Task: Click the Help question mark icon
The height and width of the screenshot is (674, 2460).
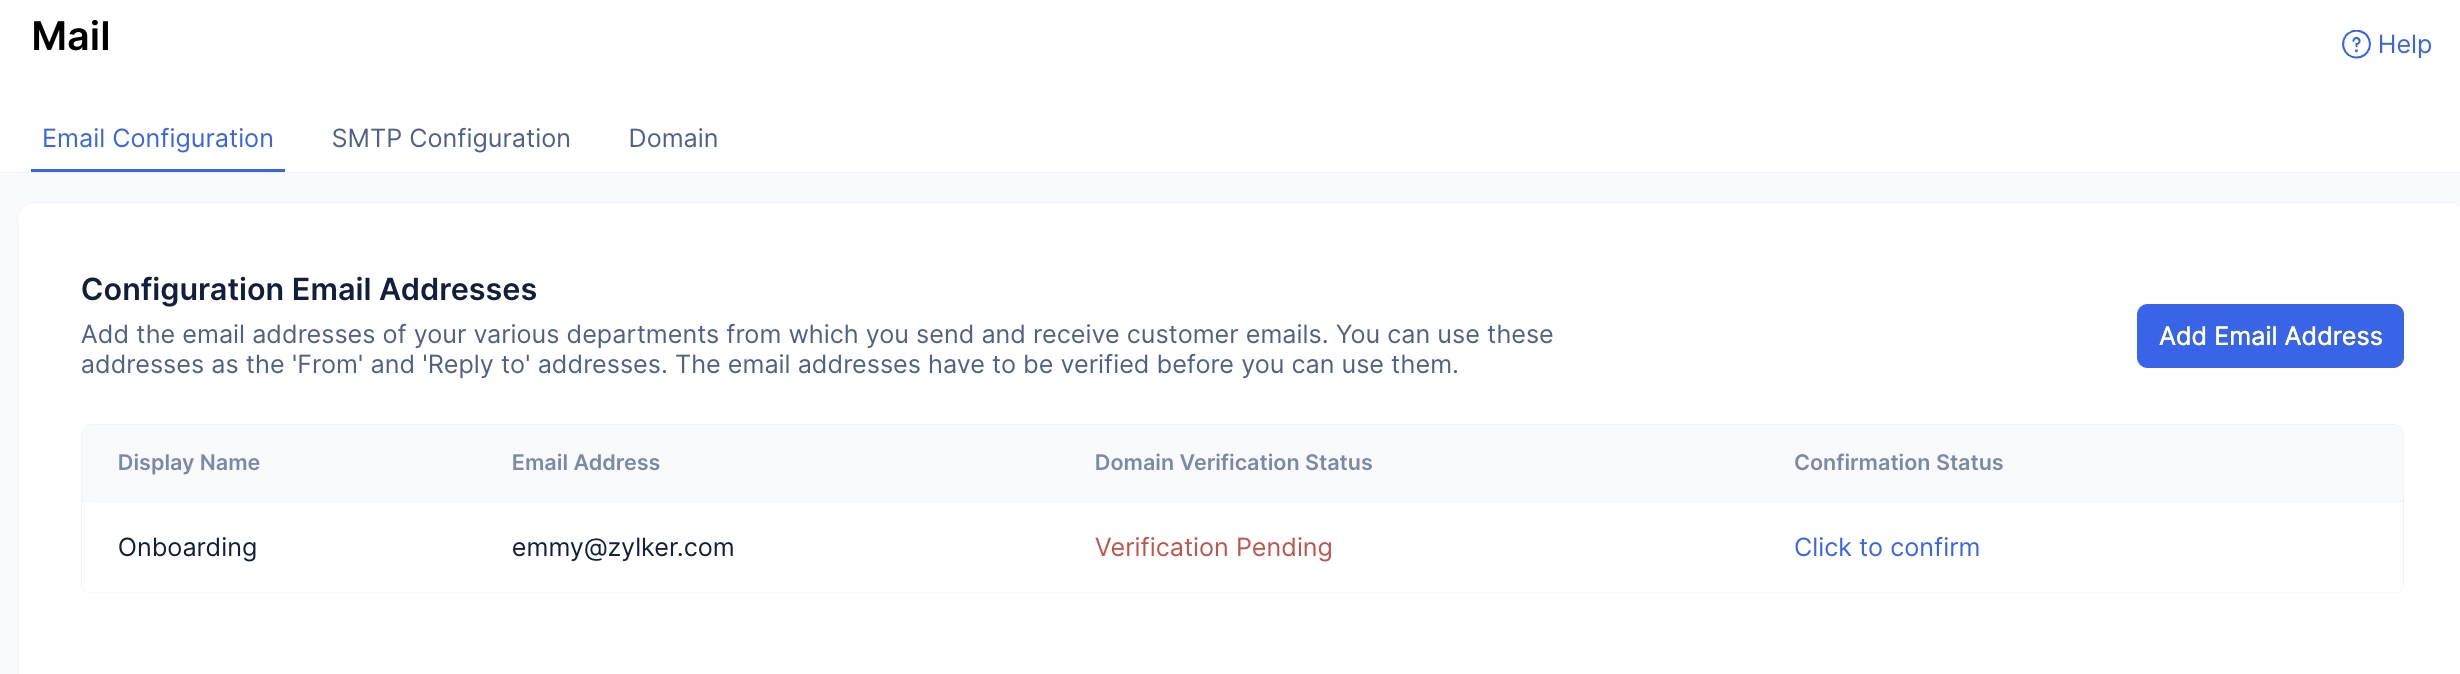Action: (x=2355, y=45)
